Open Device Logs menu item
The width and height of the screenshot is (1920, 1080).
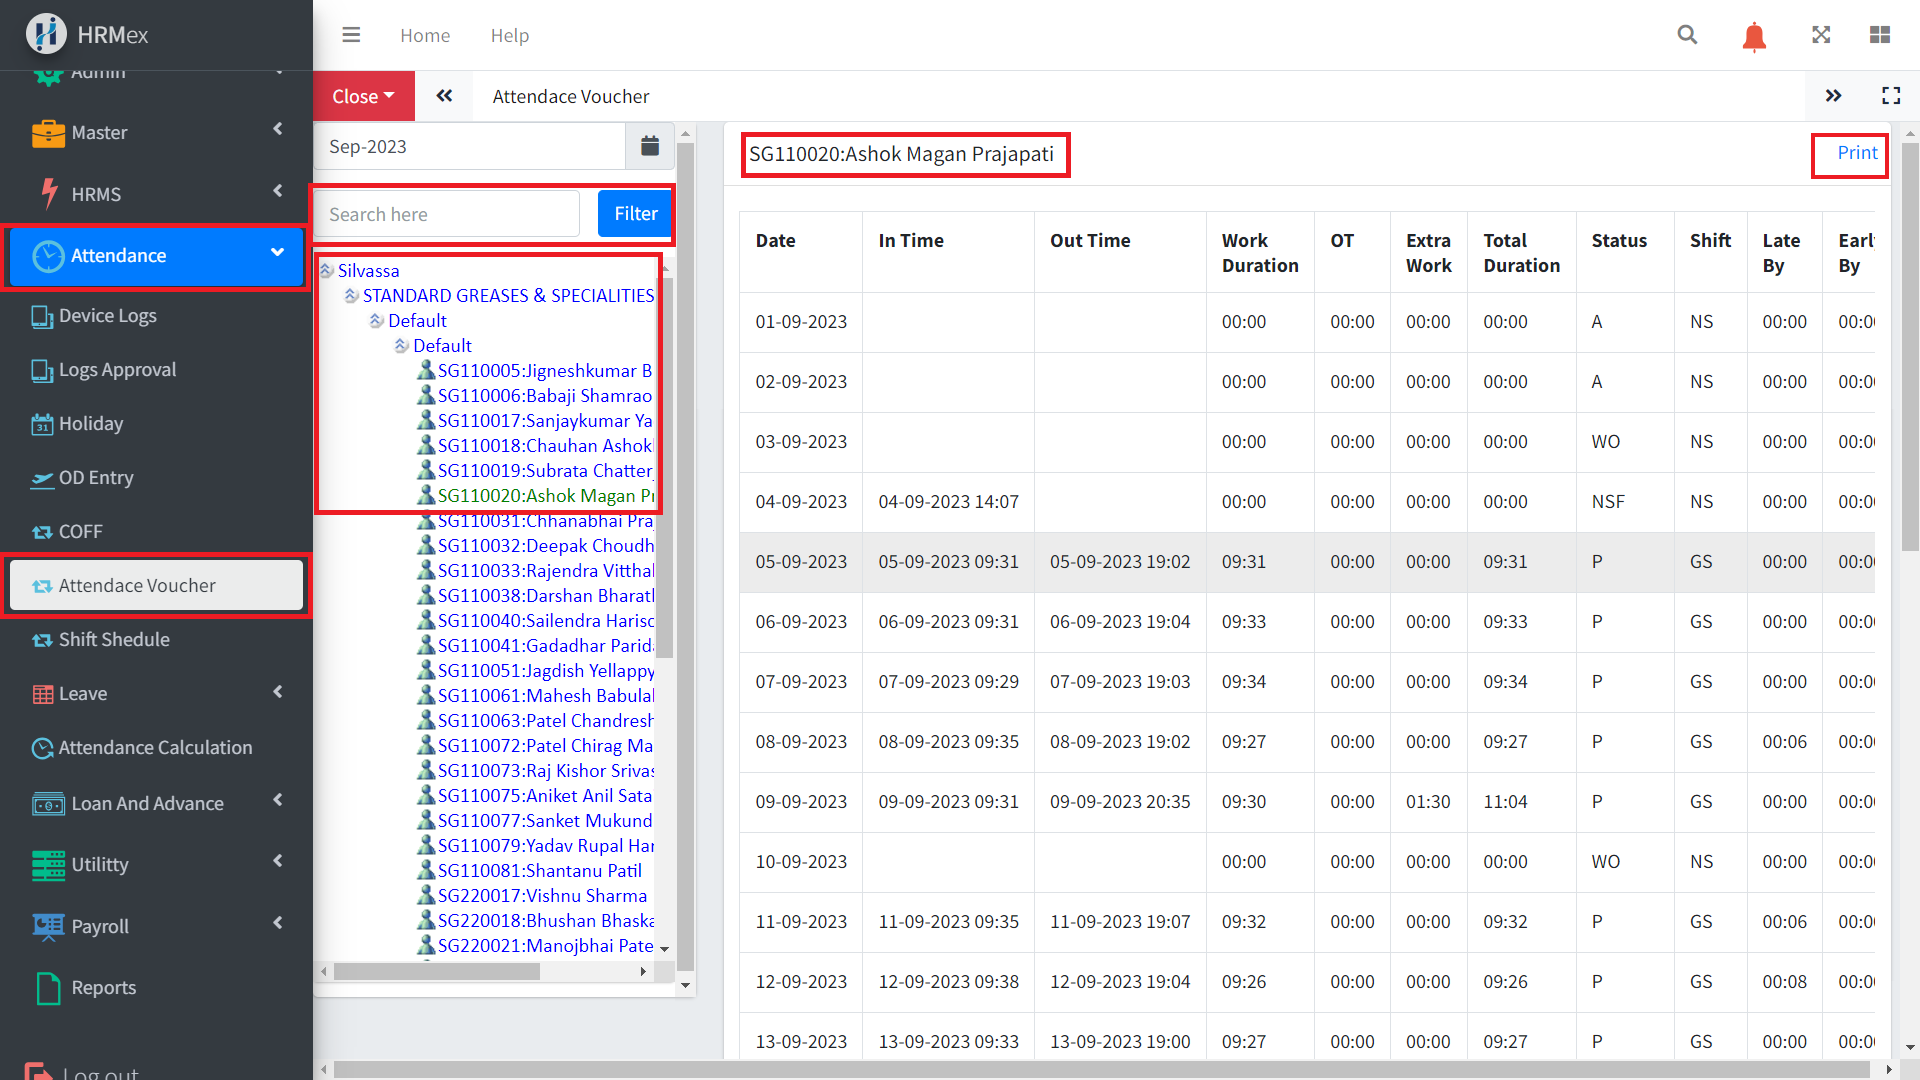coord(108,316)
